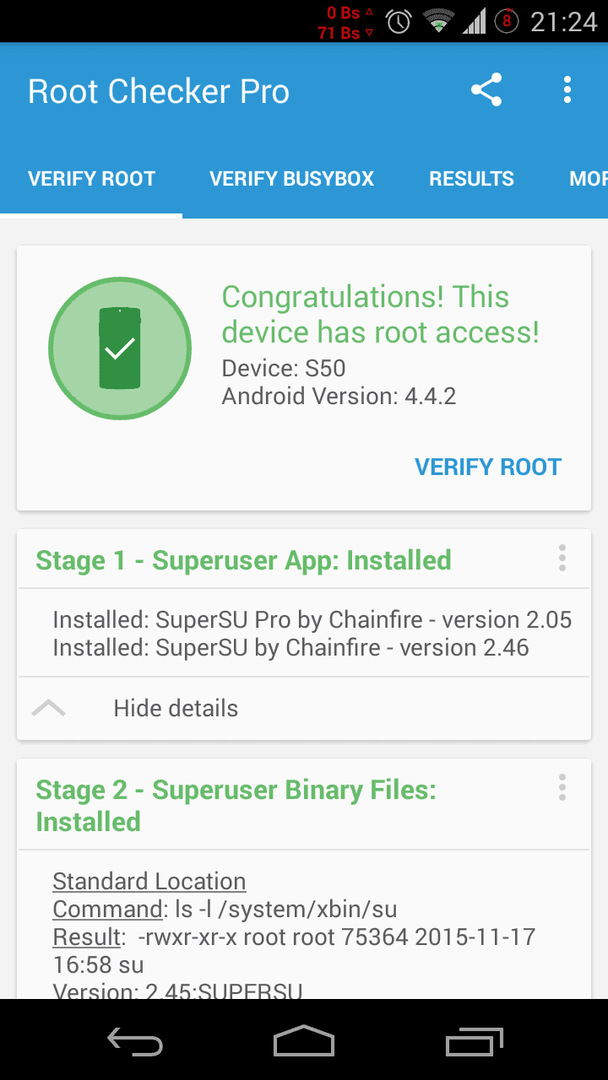The height and width of the screenshot is (1080, 608).
Task: Open Stage 1 card options menu
Action: (562, 558)
